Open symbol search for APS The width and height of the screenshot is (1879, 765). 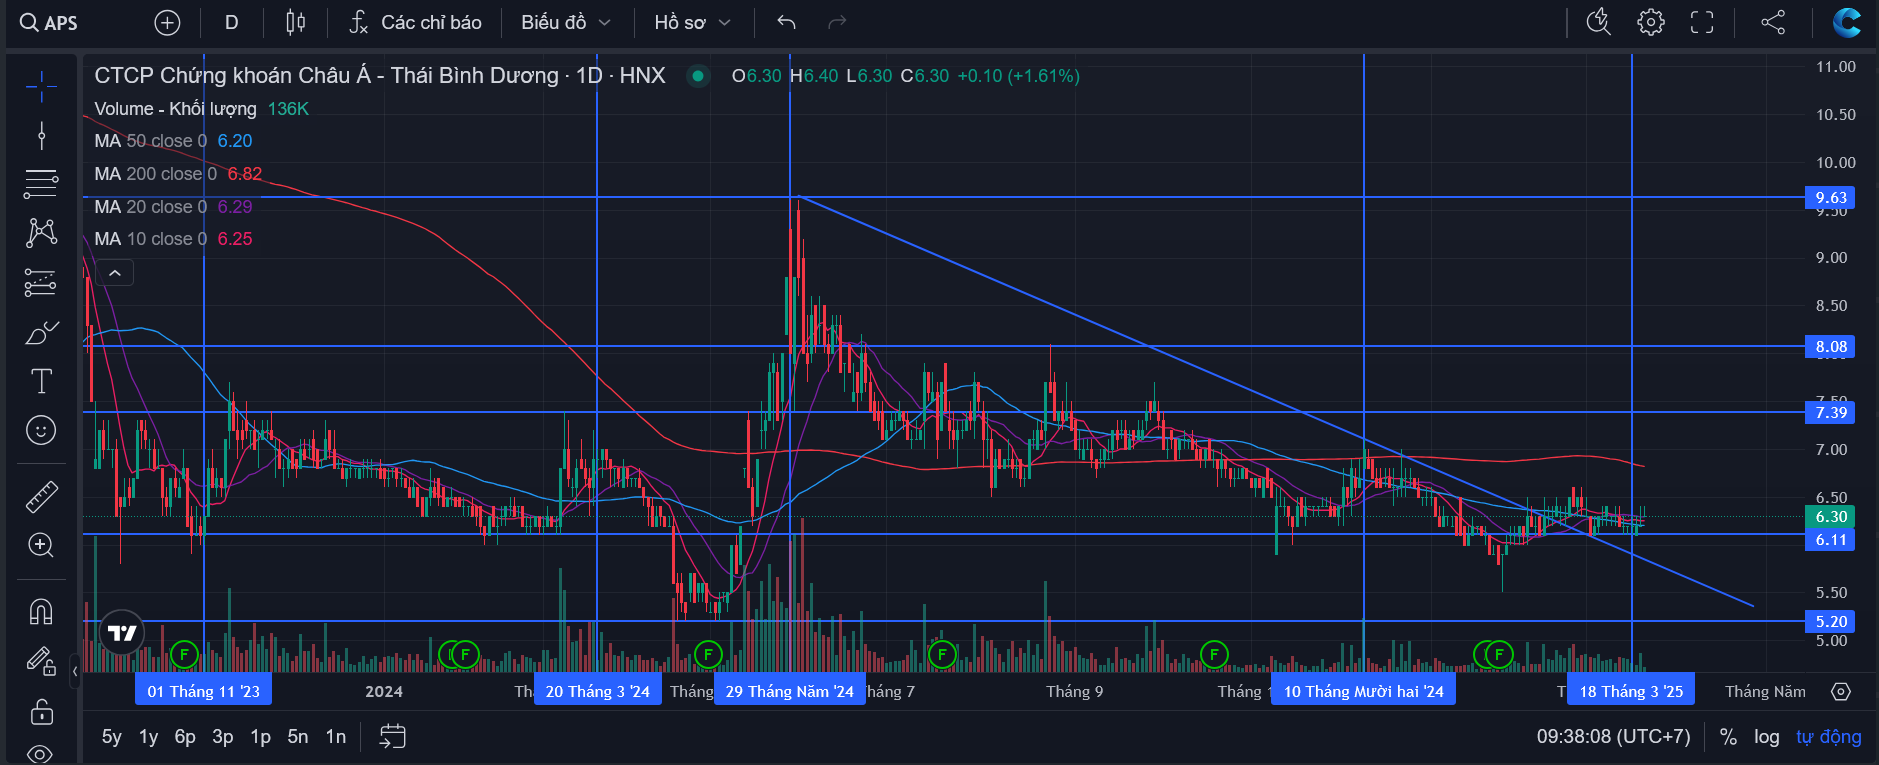click(x=49, y=22)
